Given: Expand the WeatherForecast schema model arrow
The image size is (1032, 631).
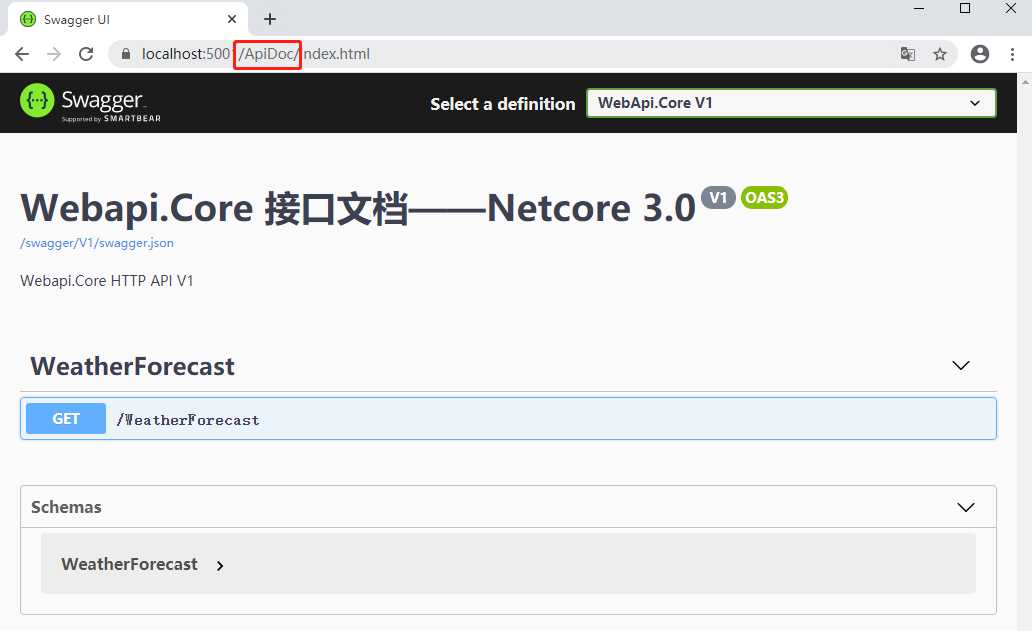Looking at the screenshot, I should [220, 565].
